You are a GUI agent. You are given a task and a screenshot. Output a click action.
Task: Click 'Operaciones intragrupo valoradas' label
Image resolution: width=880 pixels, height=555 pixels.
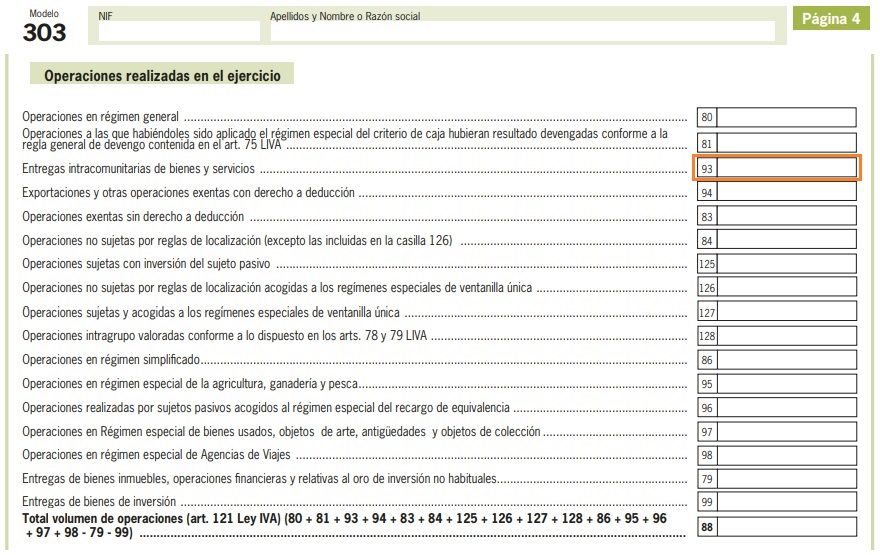point(224,336)
